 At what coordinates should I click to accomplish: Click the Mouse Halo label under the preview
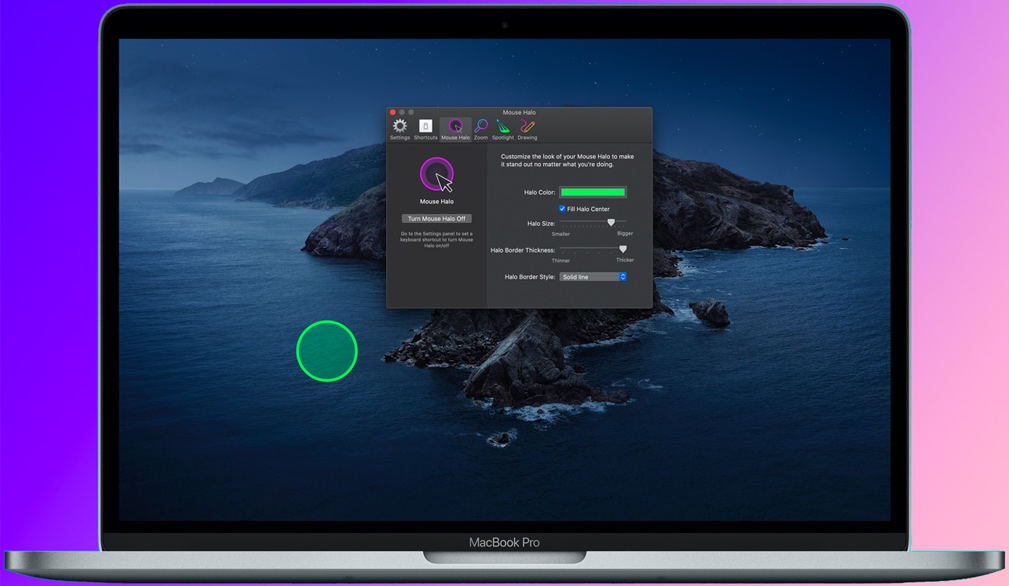click(436, 201)
